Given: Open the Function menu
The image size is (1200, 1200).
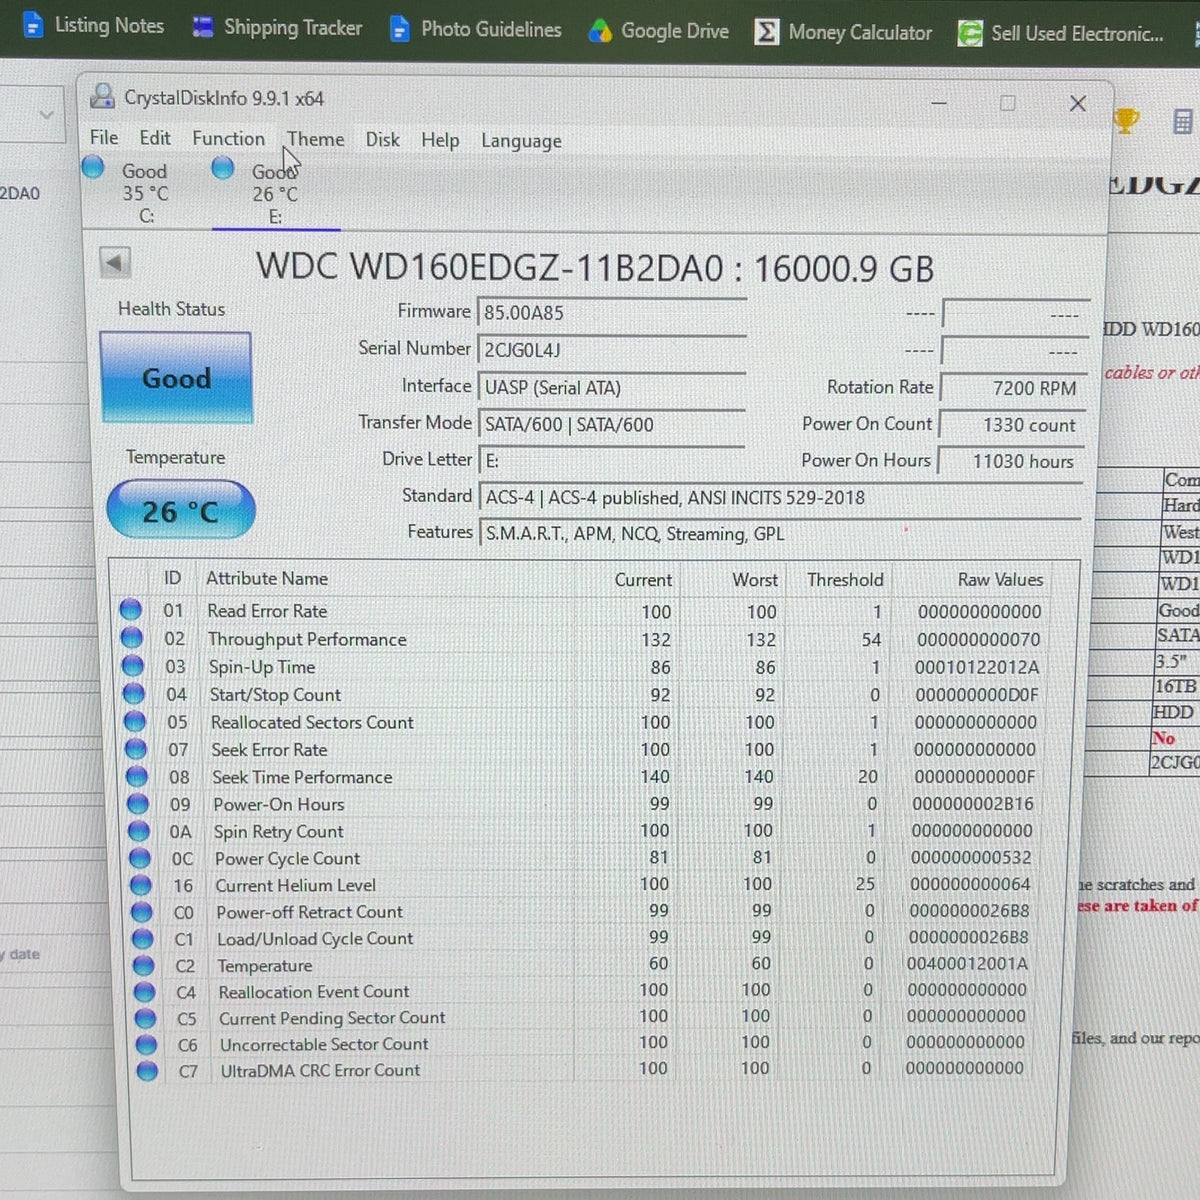Looking at the screenshot, I should (x=228, y=139).
